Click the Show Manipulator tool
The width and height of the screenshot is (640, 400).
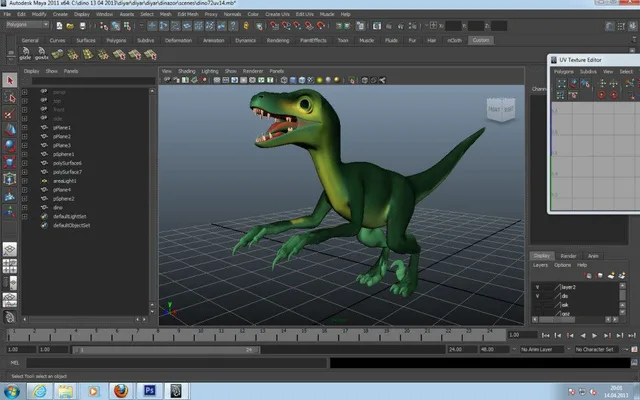pyautogui.click(x=10, y=211)
